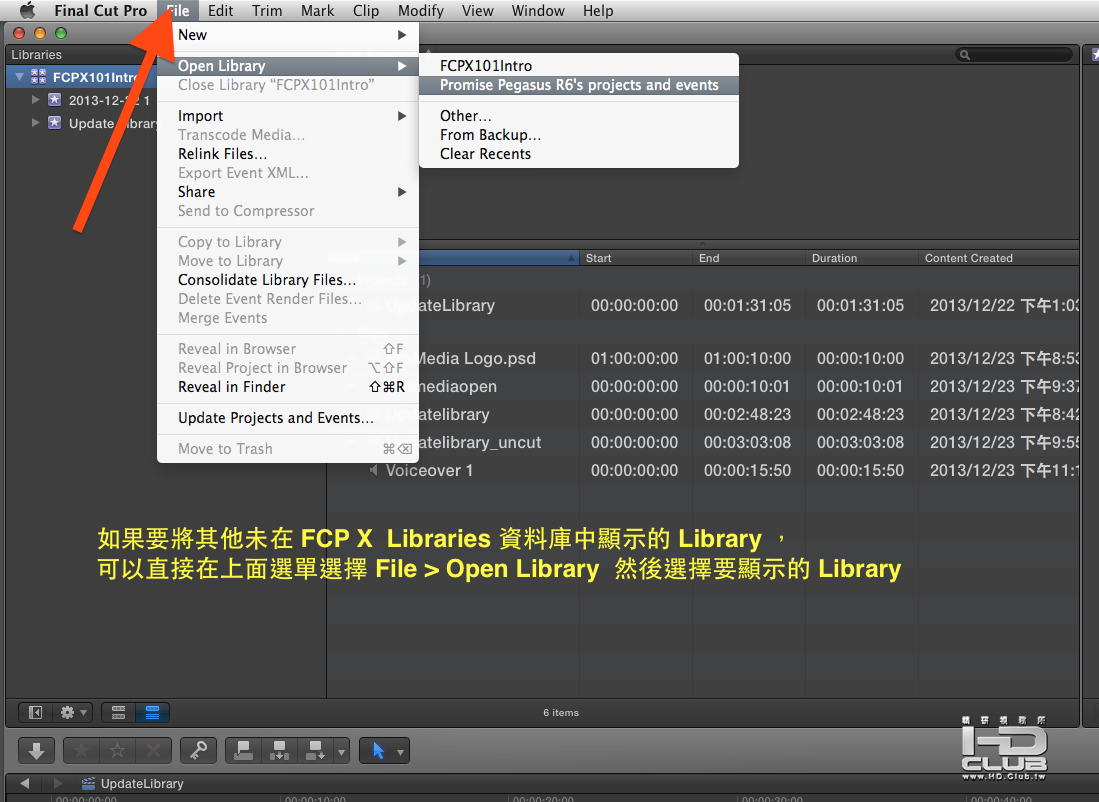Open the Window menu
Screen dimensions: 1099x802
pyautogui.click(x=538, y=11)
